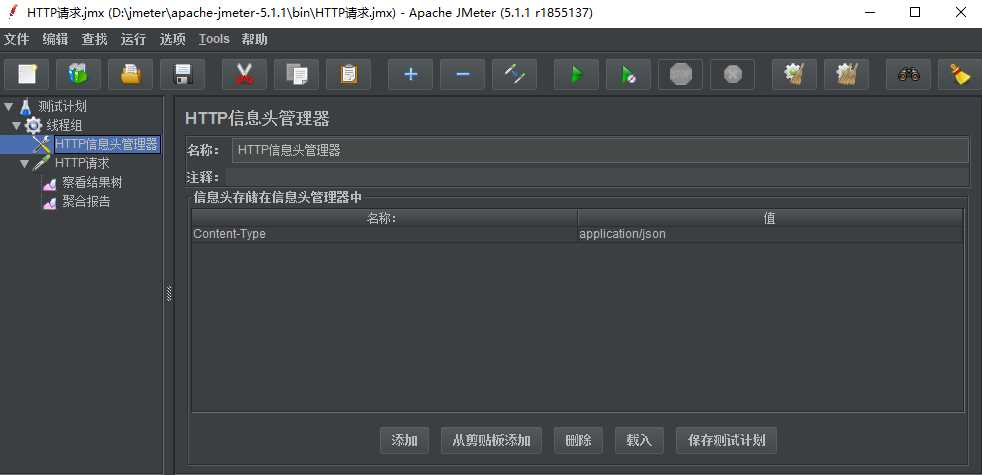Select the 线程组 tree label
Viewport: 982px width, 475px height.
coord(65,126)
